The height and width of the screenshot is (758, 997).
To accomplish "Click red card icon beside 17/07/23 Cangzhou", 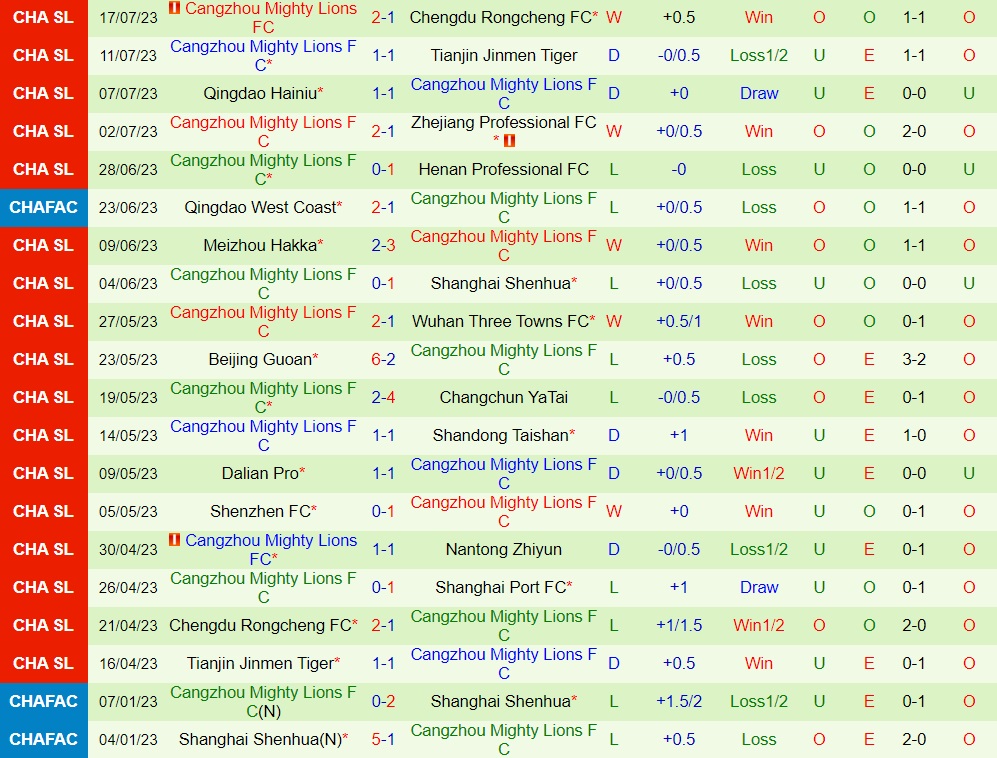I will [174, 8].
